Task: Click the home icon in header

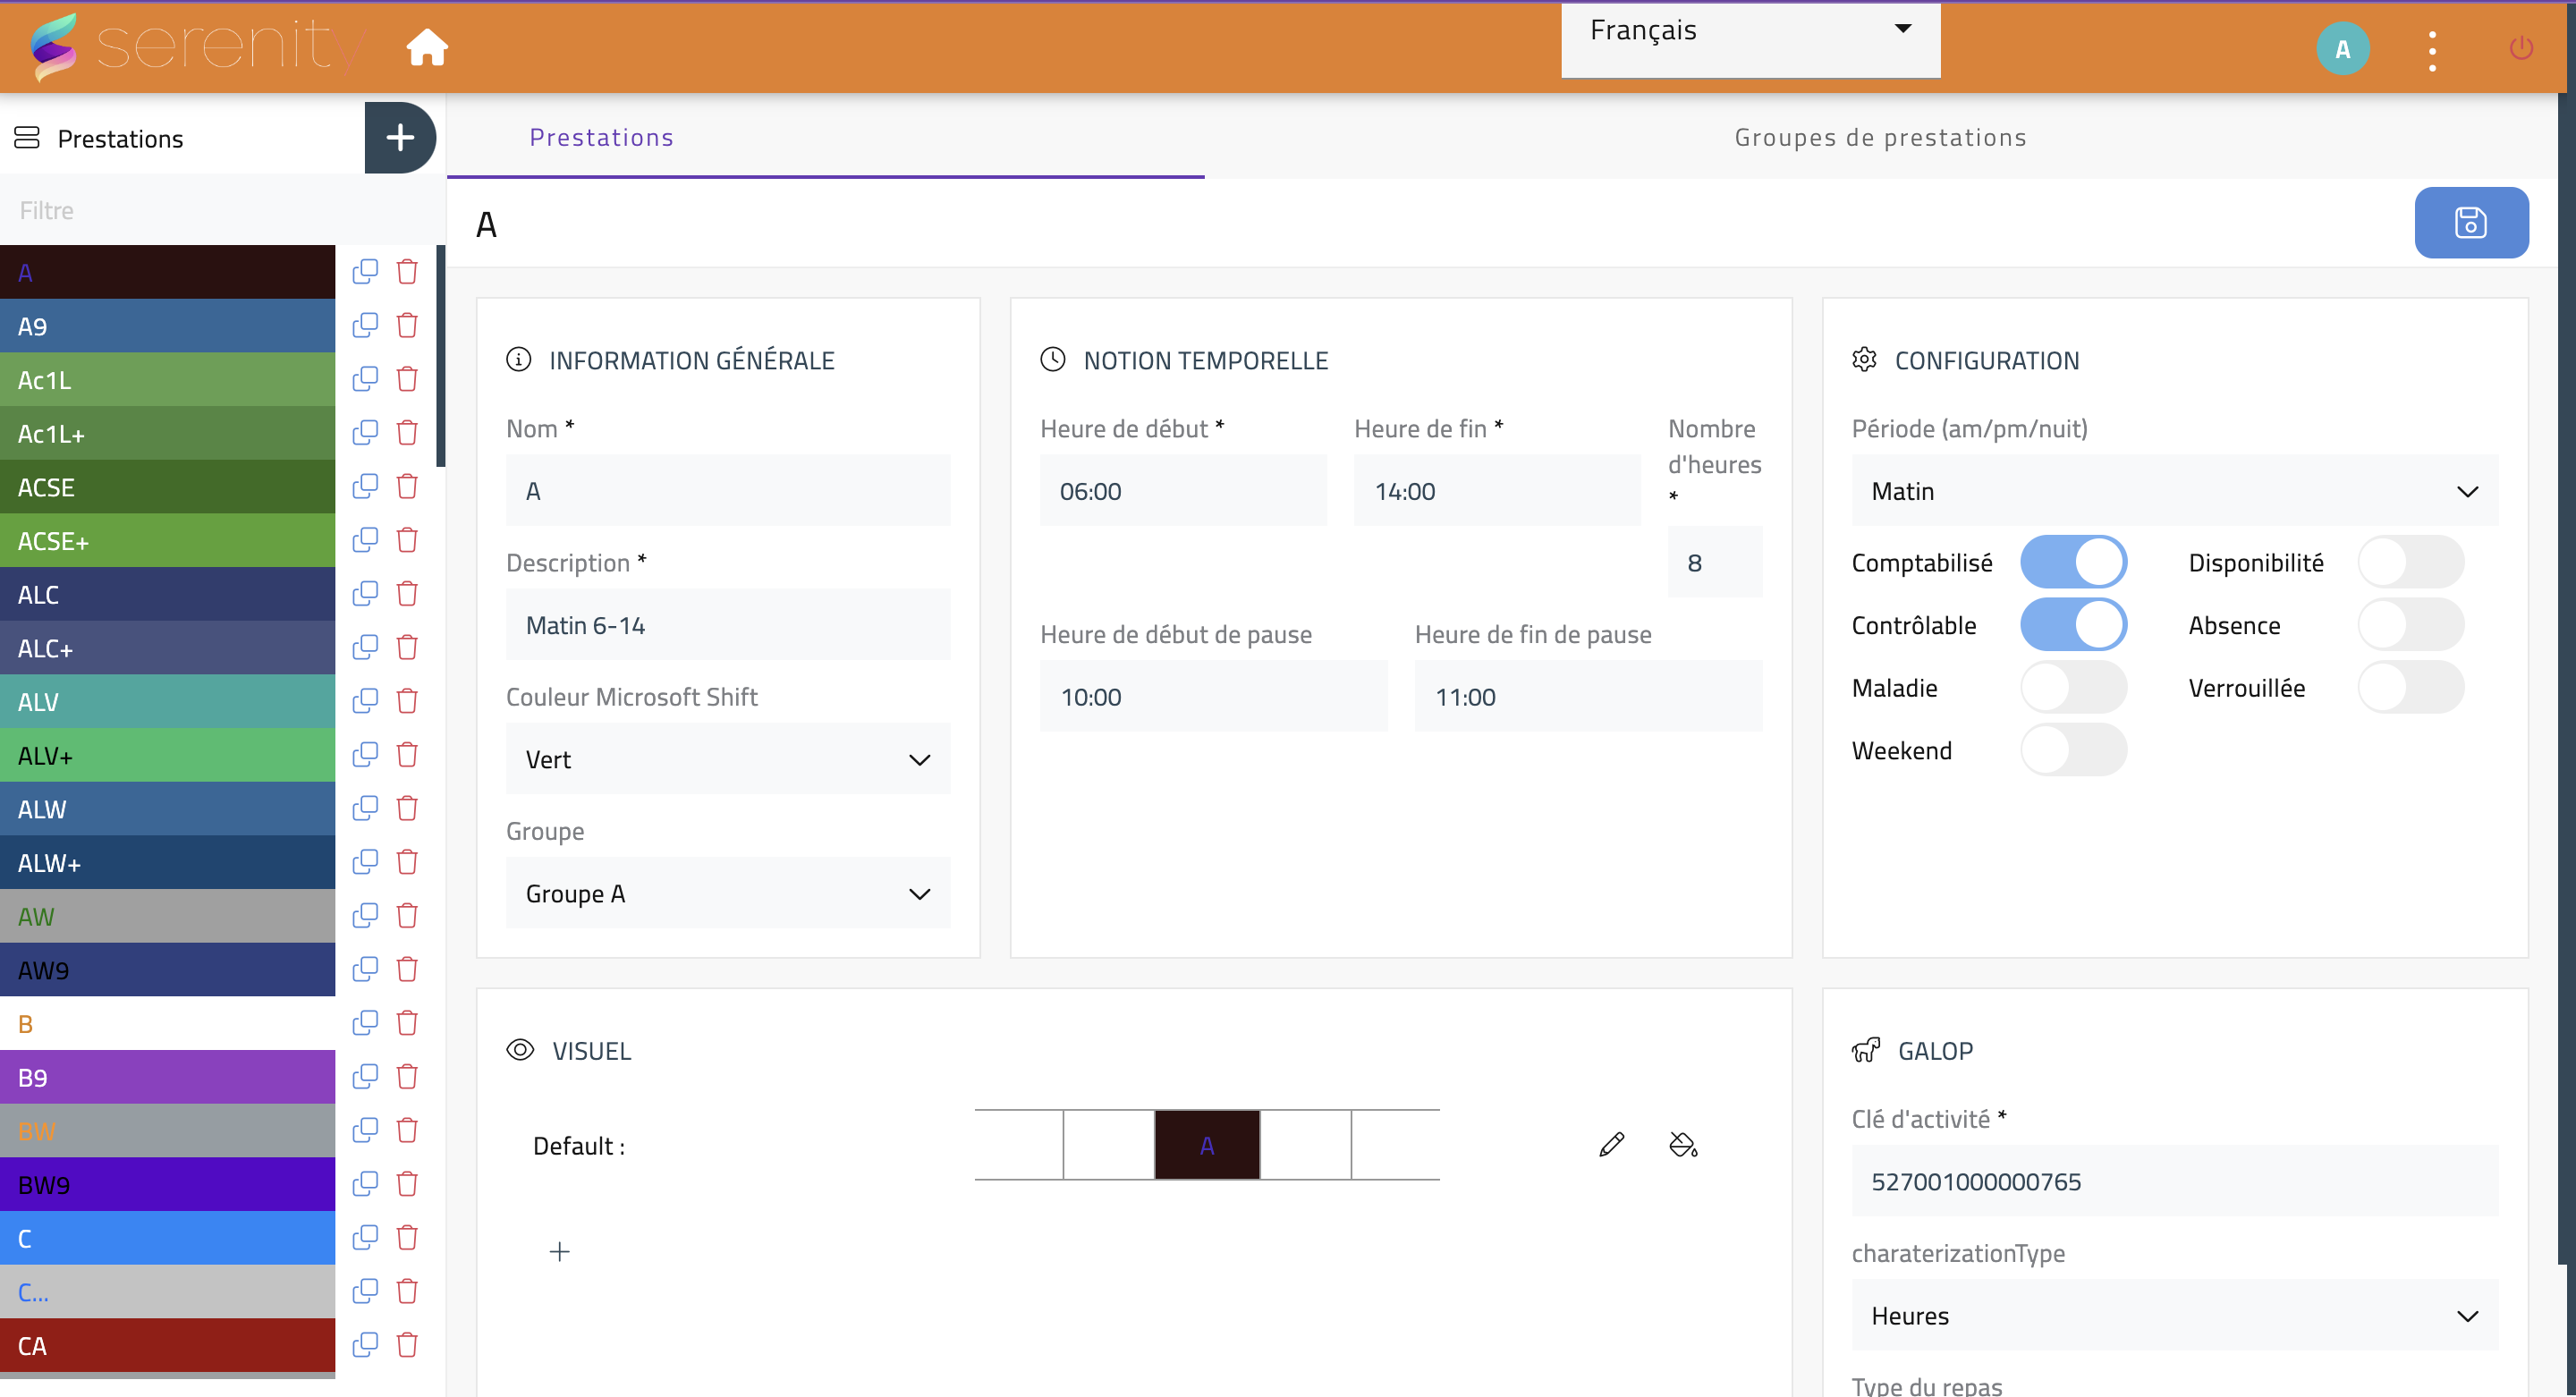Action: [x=427, y=47]
